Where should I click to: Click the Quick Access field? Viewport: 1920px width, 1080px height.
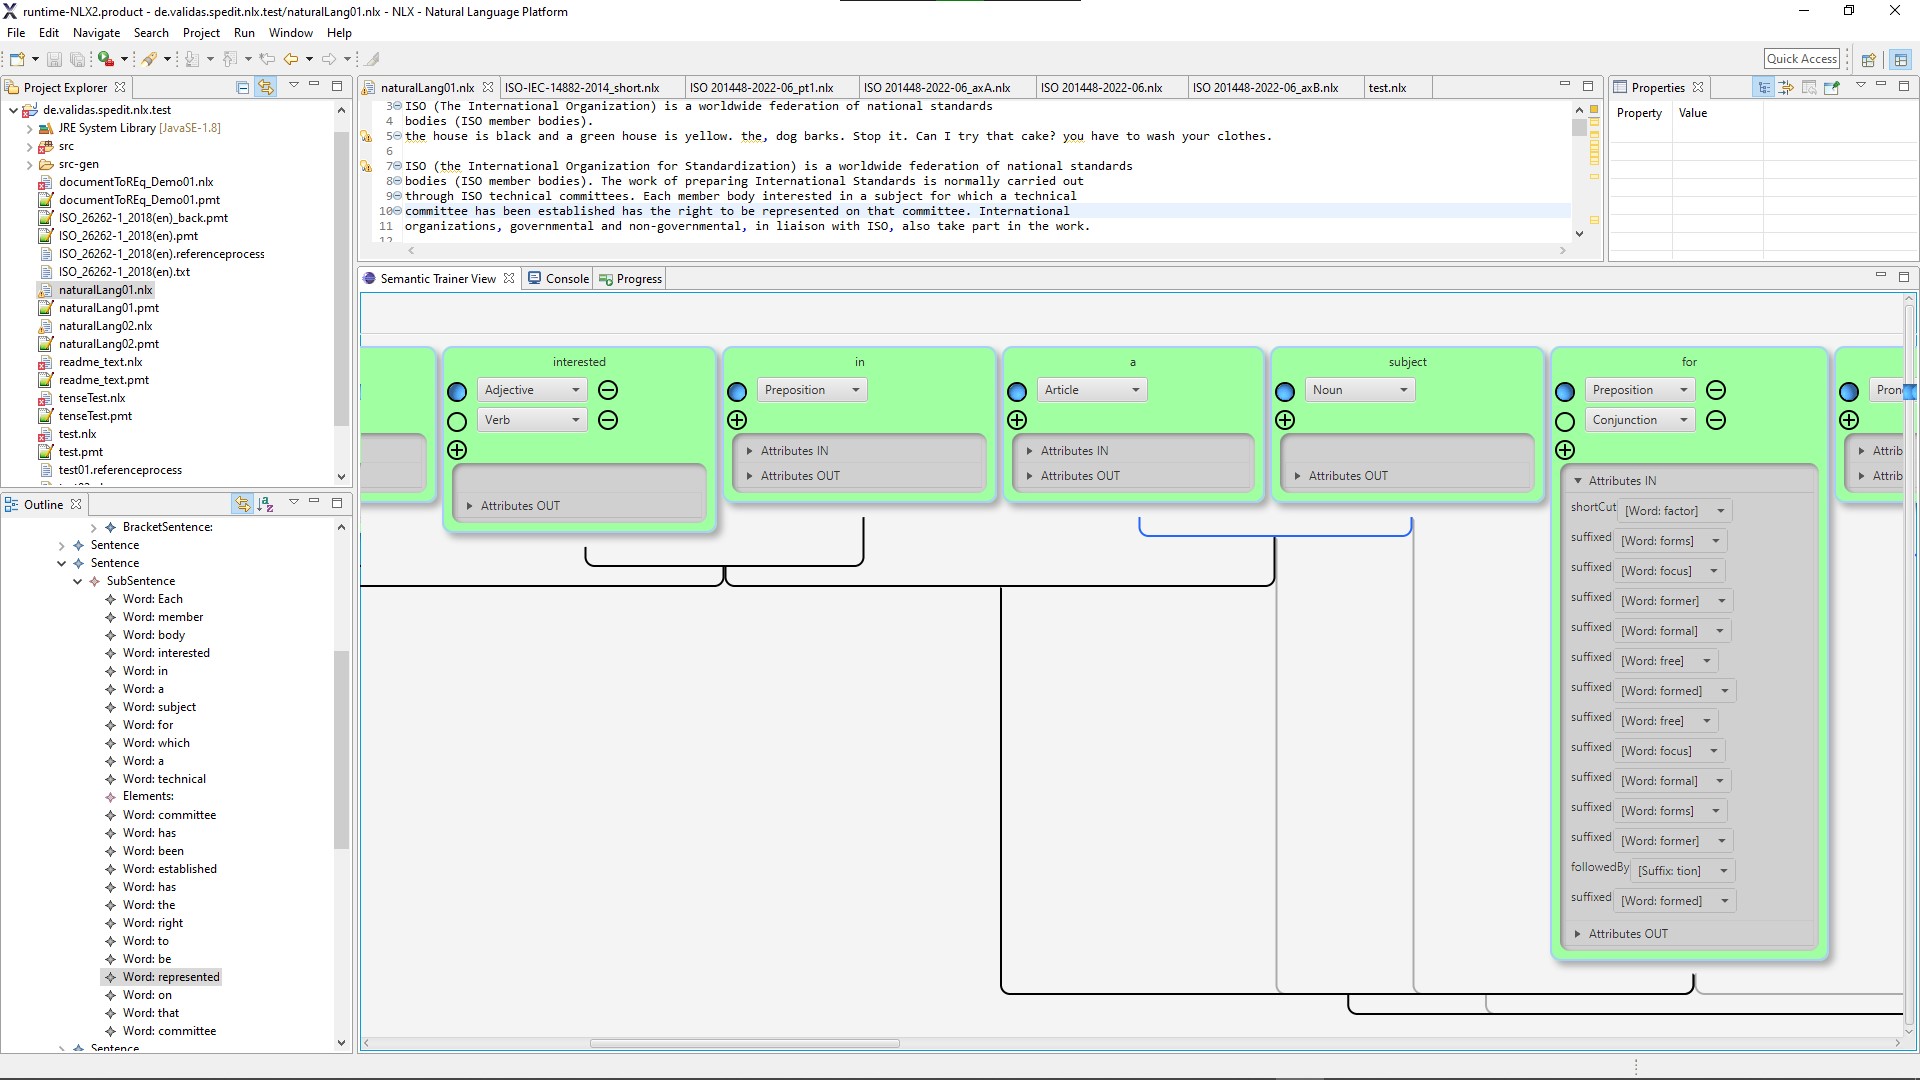pos(1801,59)
